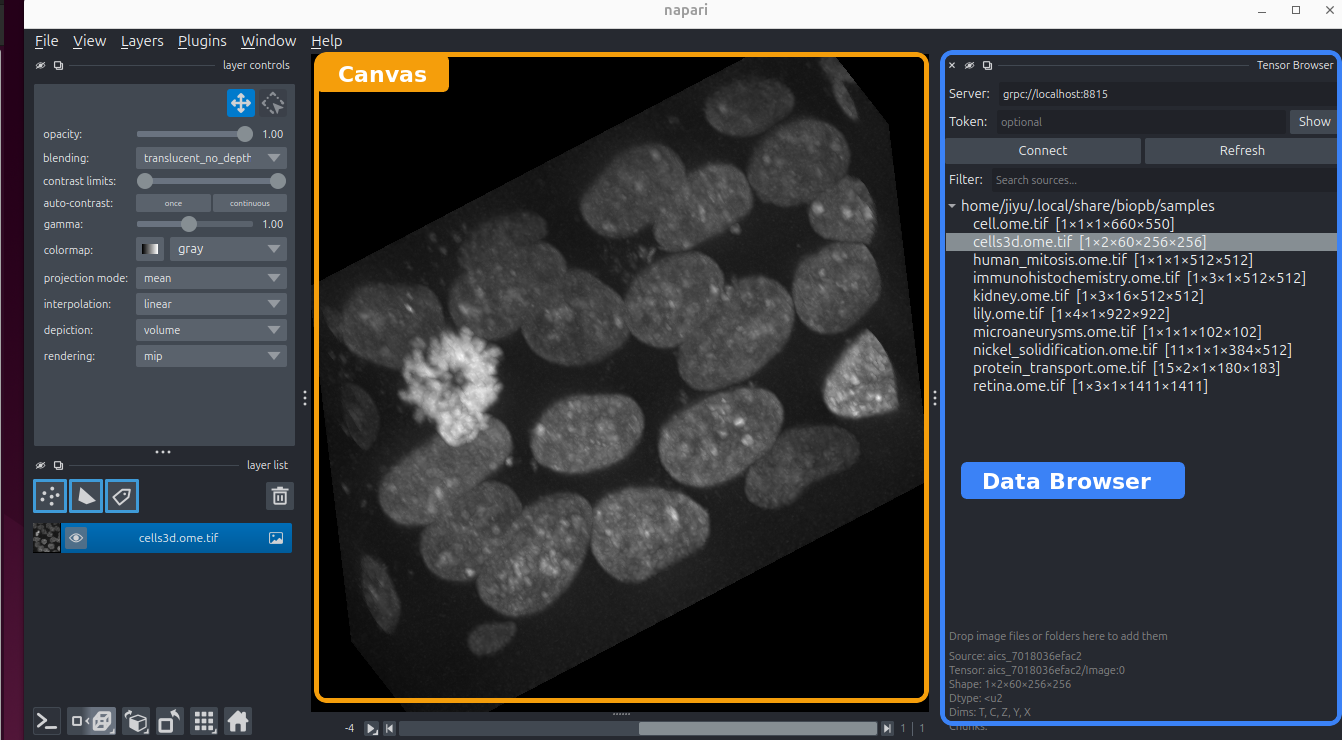Click the Refresh button
Image resolution: width=1342 pixels, height=740 pixels.
tap(1242, 151)
